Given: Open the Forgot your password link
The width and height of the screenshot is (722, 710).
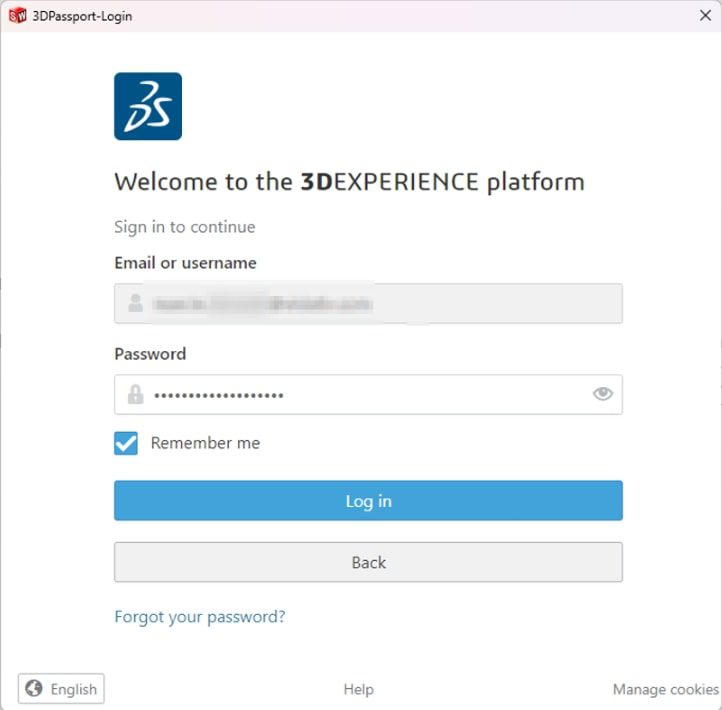Looking at the screenshot, I should point(200,617).
